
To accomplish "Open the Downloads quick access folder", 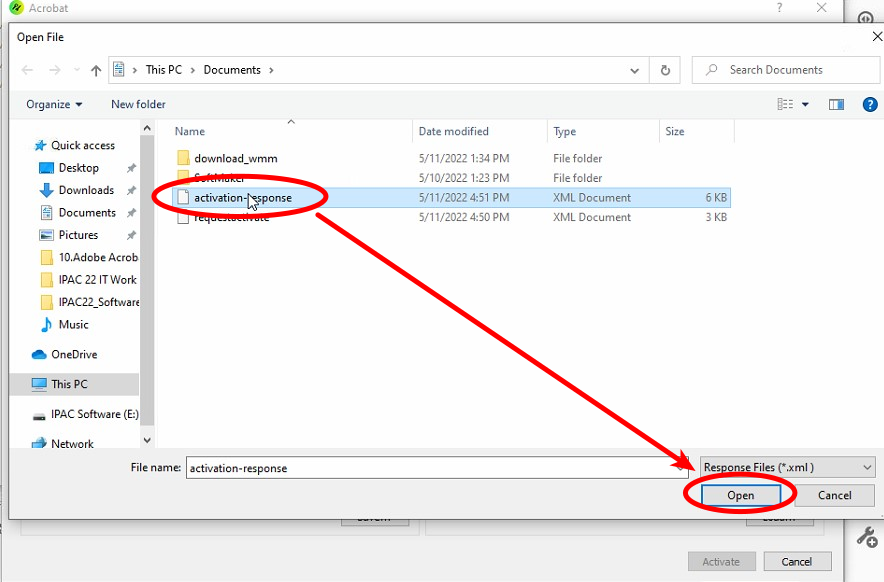I will 86,190.
